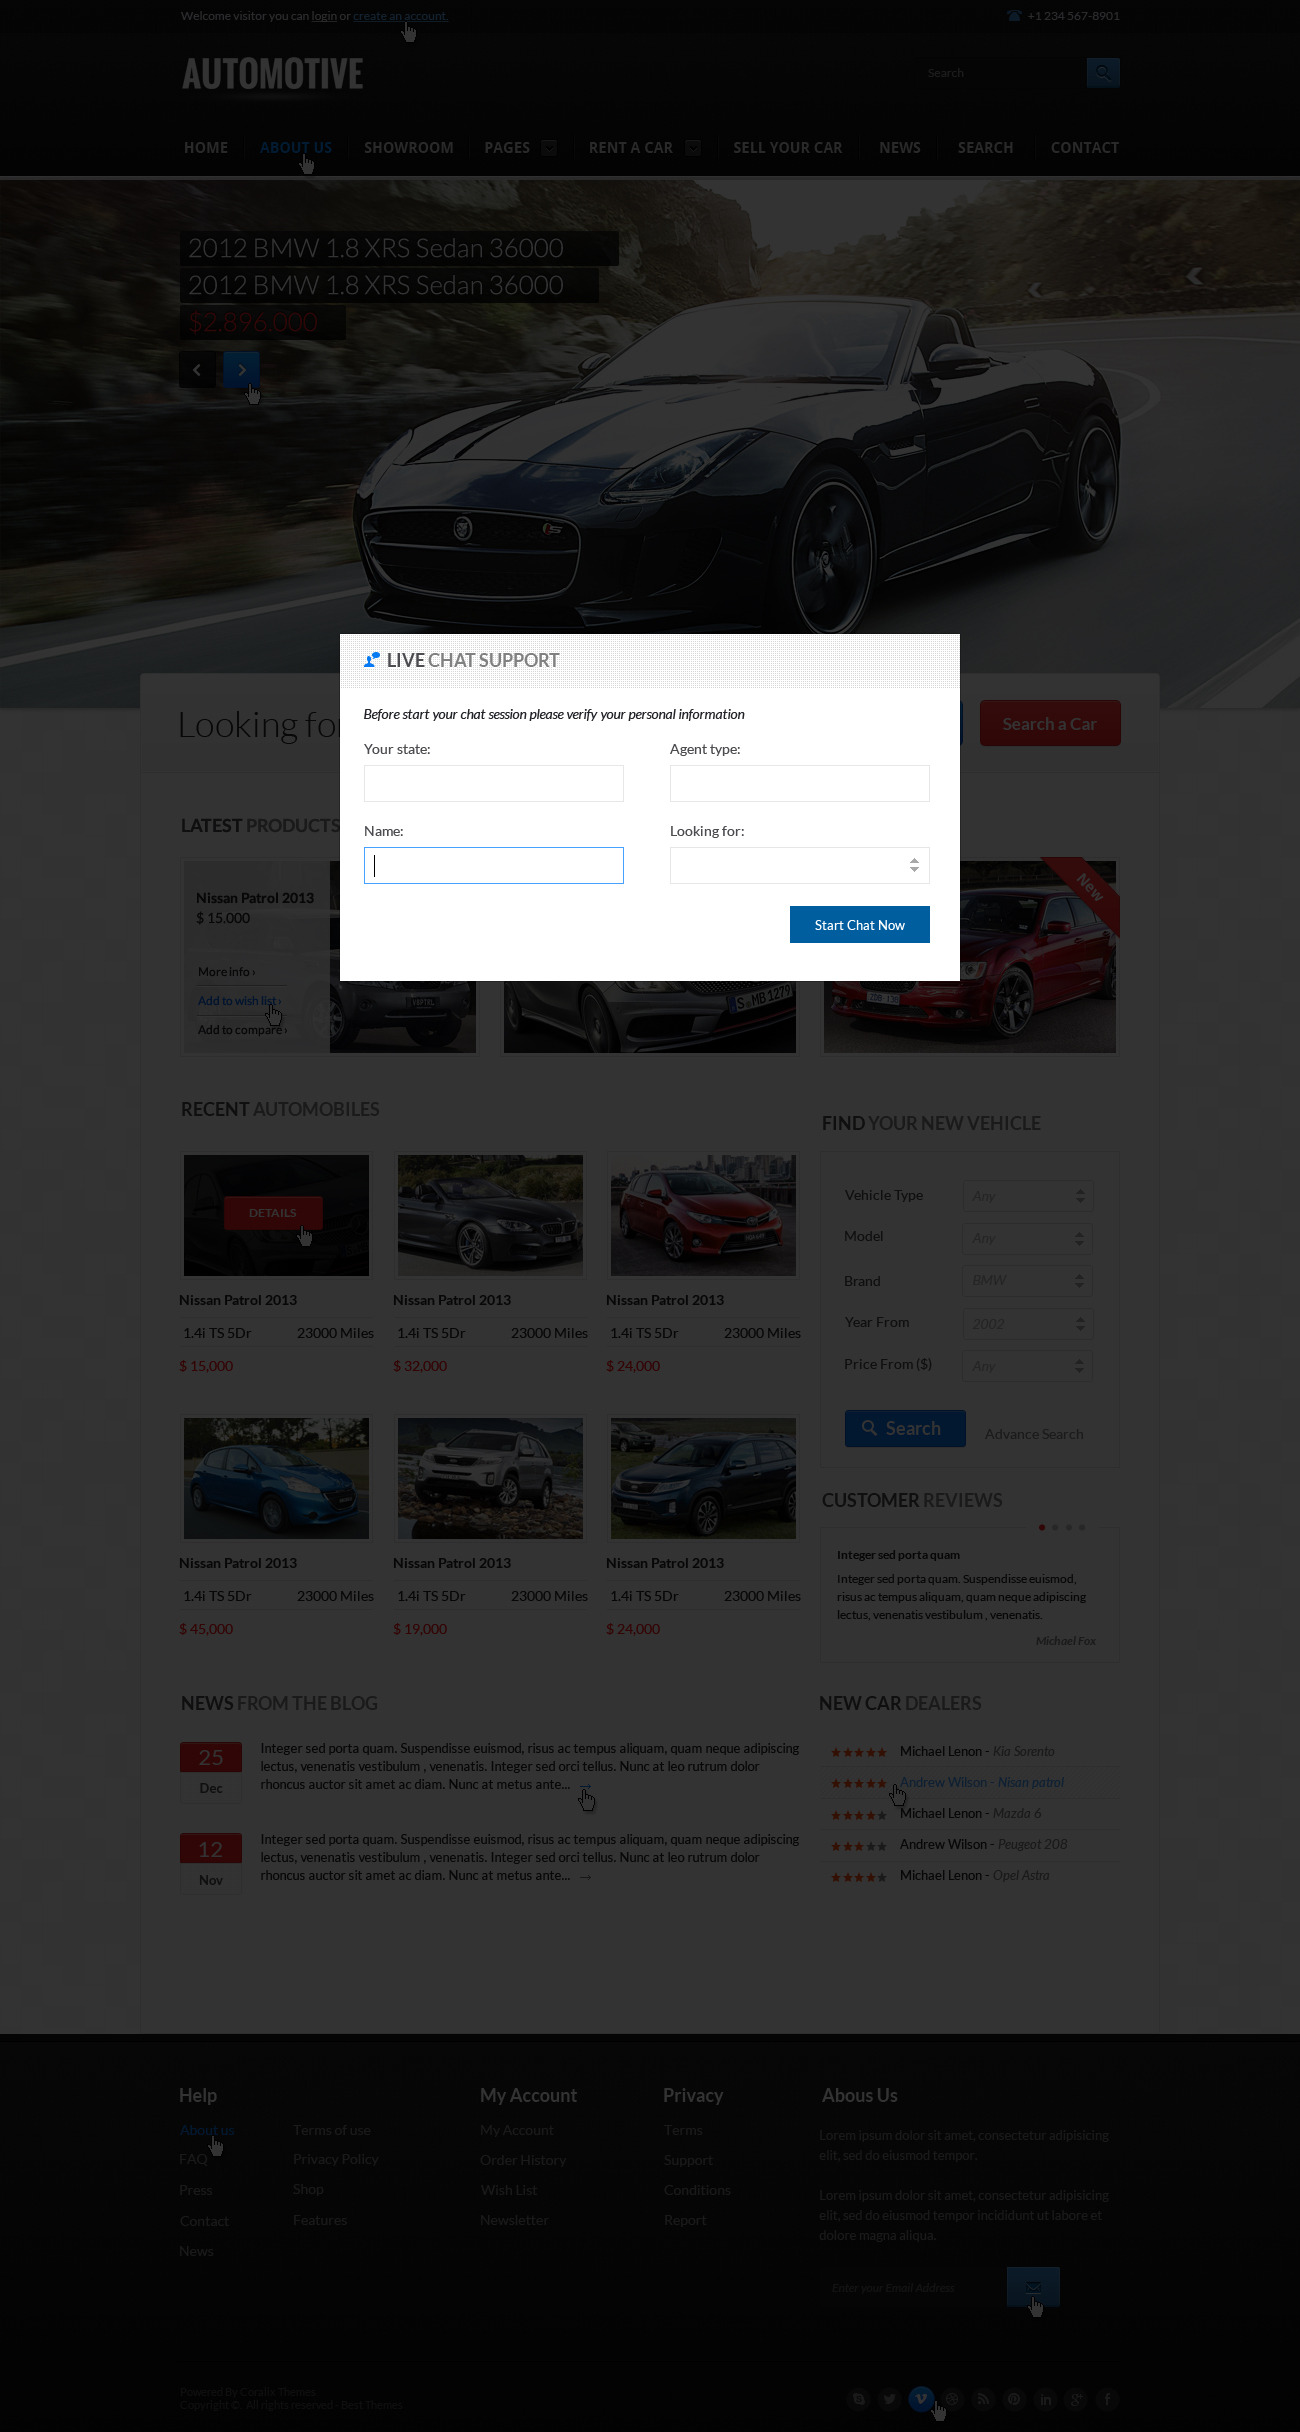Click the LinkedIn footer icon
The height and width of the screenshot is (2432, 1300).
coord(1045,2399)
